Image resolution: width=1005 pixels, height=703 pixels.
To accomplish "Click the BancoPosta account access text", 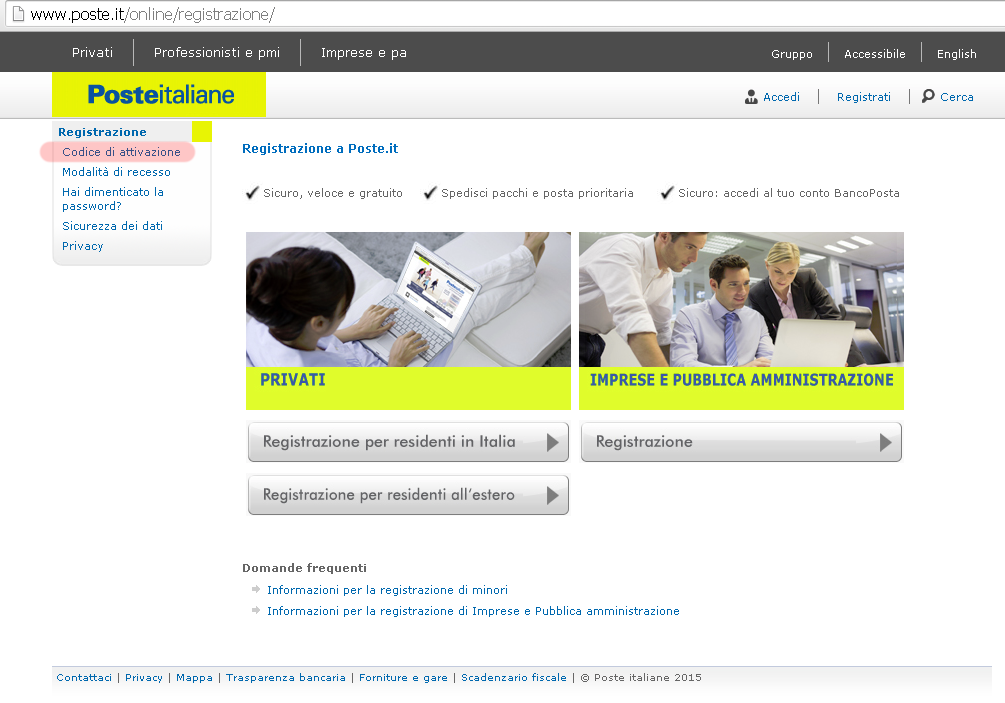I will click(789, 193).
